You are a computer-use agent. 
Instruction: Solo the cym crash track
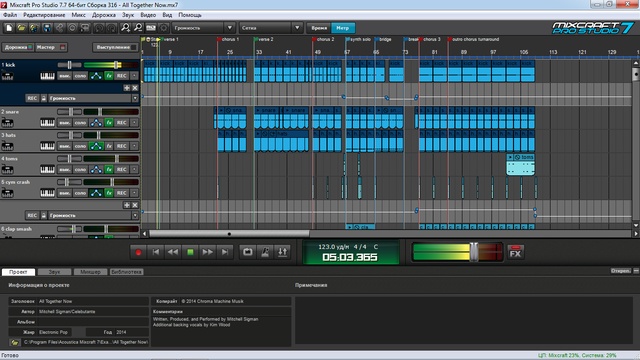tap(80, 193)
